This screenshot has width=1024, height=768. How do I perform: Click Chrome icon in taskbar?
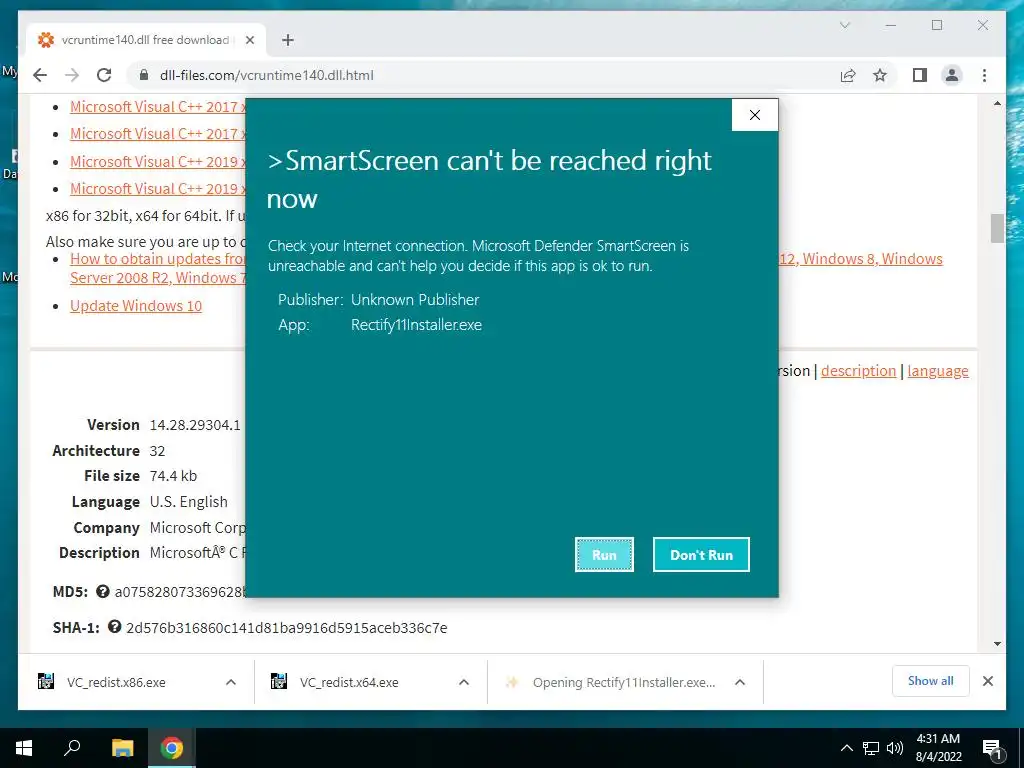pos(172,748)
